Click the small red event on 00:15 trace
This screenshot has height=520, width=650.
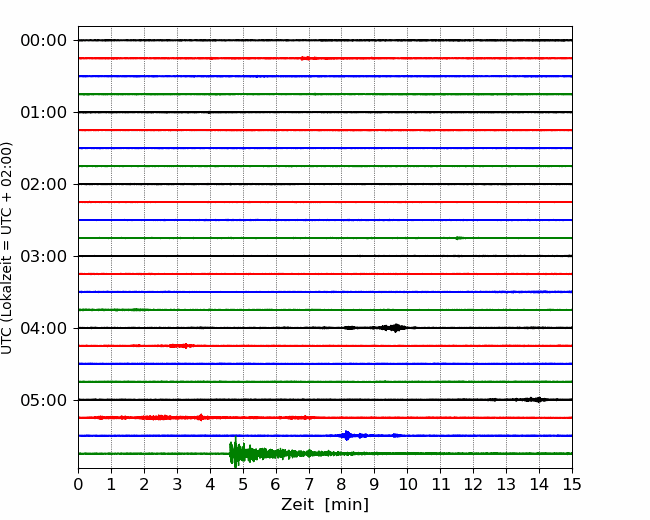(306, 58)
